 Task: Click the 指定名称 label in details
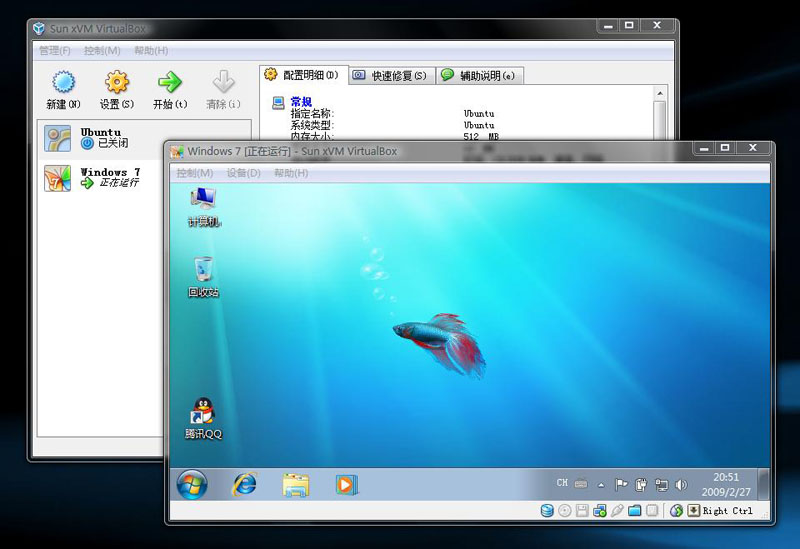tap(312, 113)
